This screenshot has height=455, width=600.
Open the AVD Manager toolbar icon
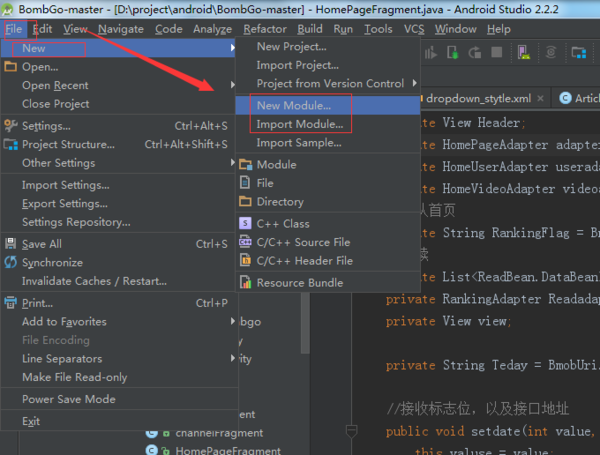pyautogui.click(x=523, y=52)
